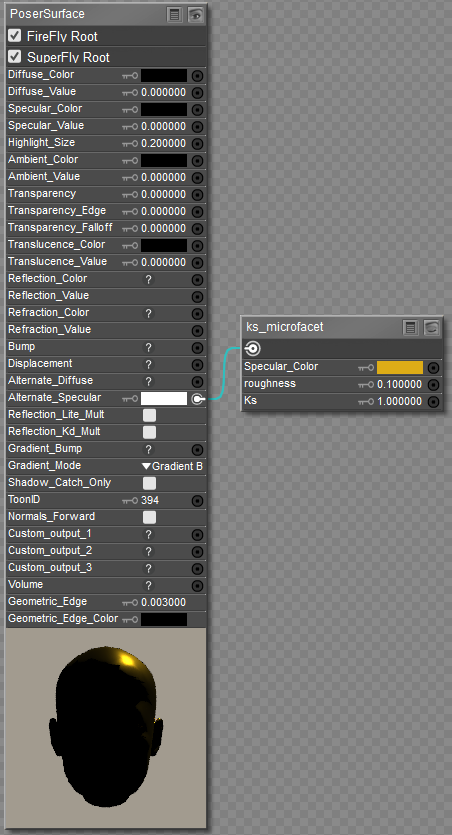Click the ks_microfacet node output connector

253,349
